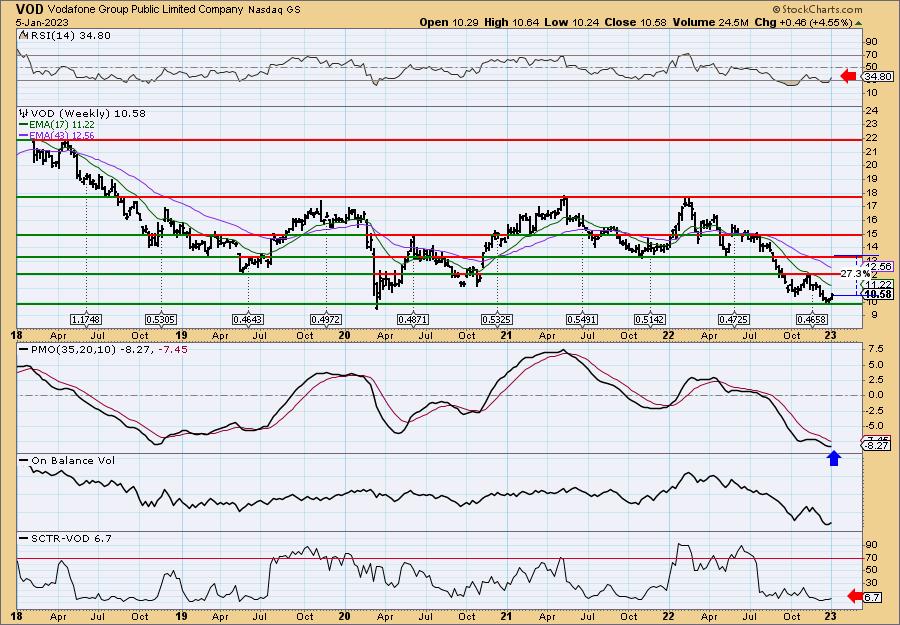Click the Nasdaq GS exchange label
Screen dimensions: 900x625
point(274,10)
